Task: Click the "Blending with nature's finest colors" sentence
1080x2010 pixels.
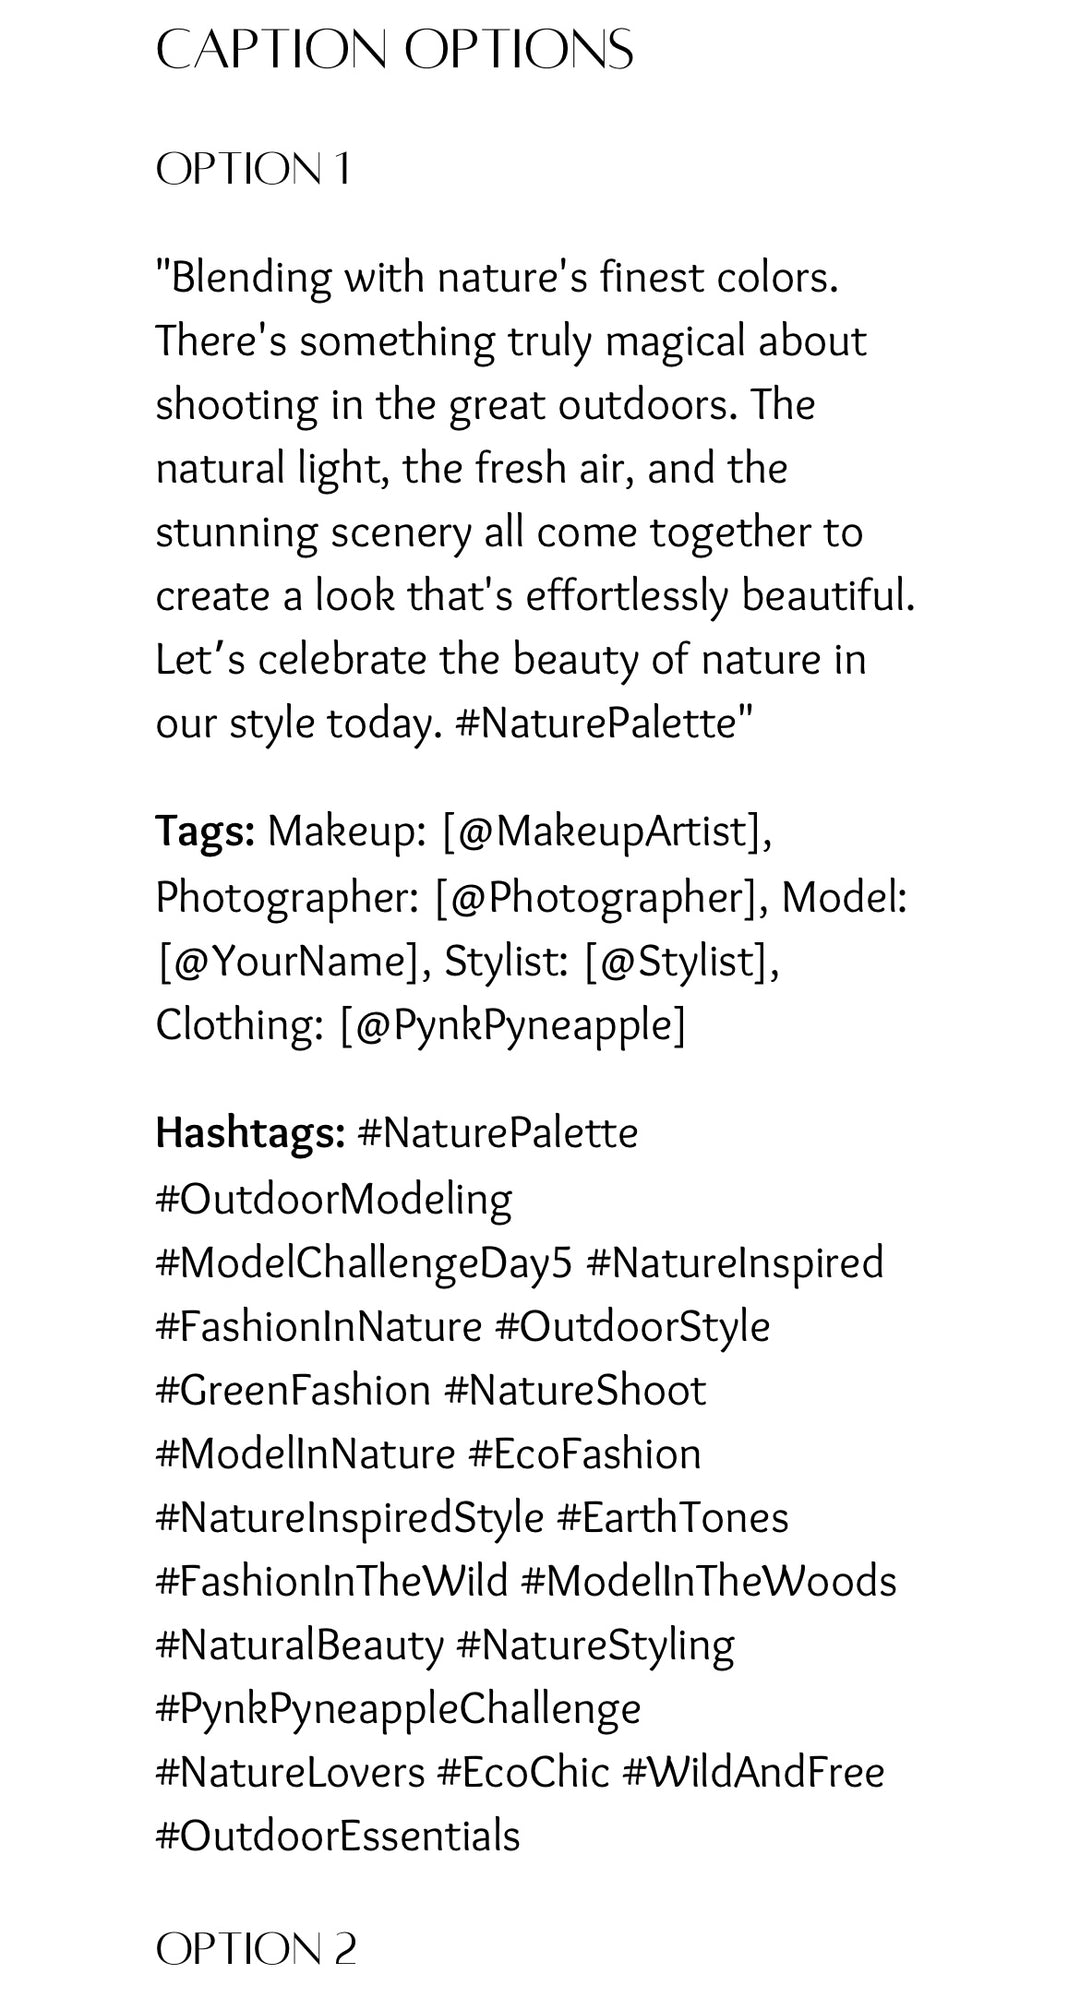Action: [x=497, y=277]
